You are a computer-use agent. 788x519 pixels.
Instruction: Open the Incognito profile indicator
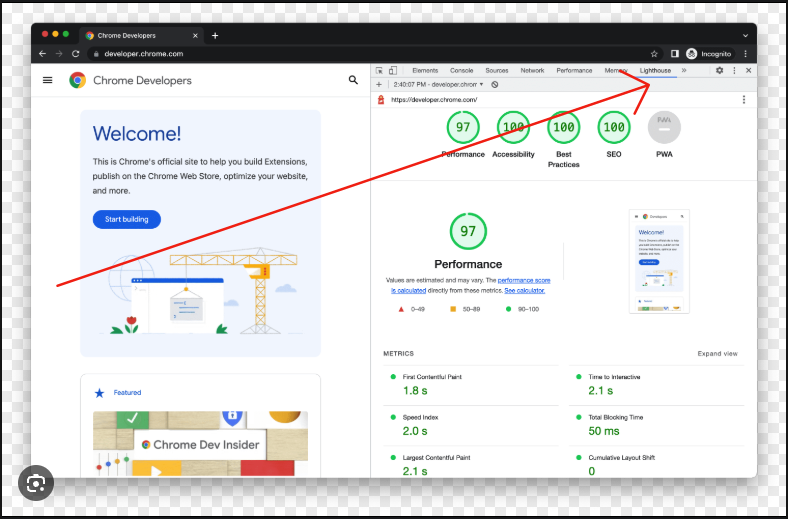pyautogui.click(x=709, y=54)
